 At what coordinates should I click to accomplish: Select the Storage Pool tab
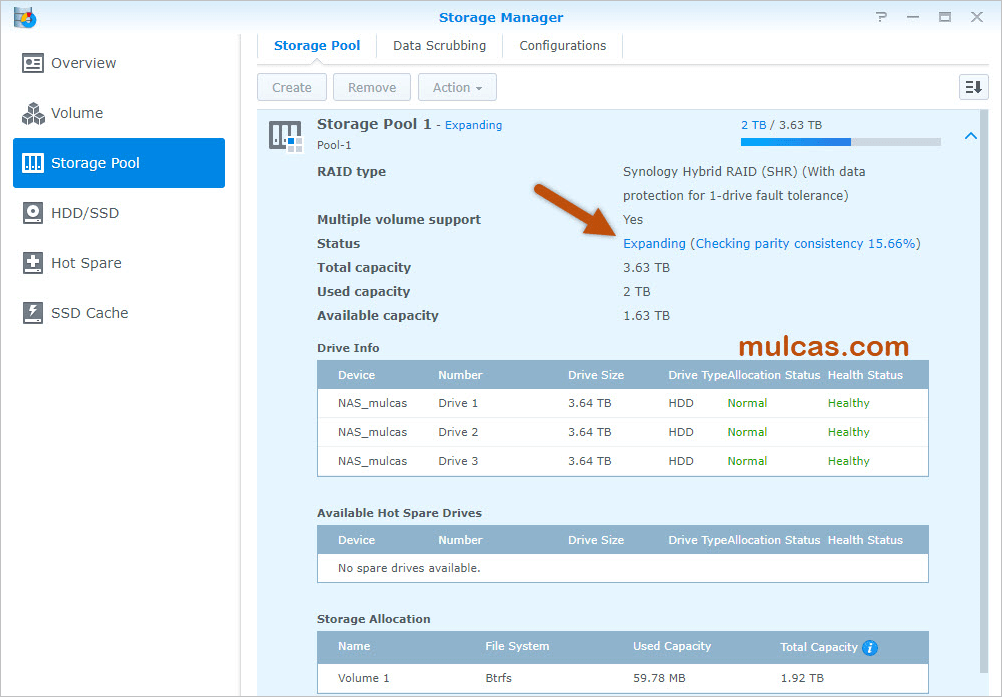click(317, 45)
